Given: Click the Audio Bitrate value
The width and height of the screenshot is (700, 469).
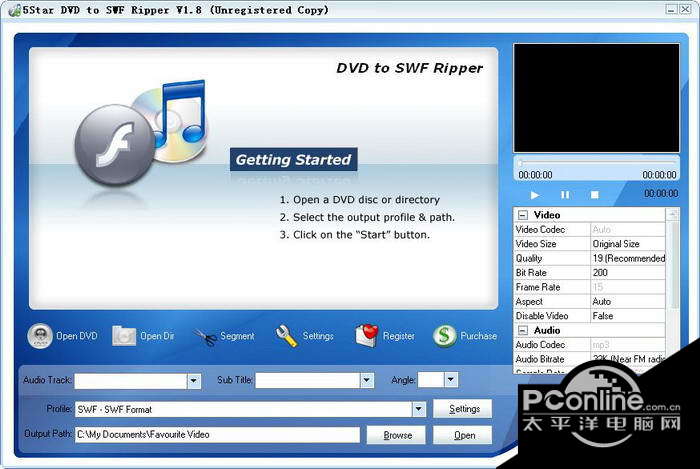Looking at the screenshot, I should tap(628, 359).
